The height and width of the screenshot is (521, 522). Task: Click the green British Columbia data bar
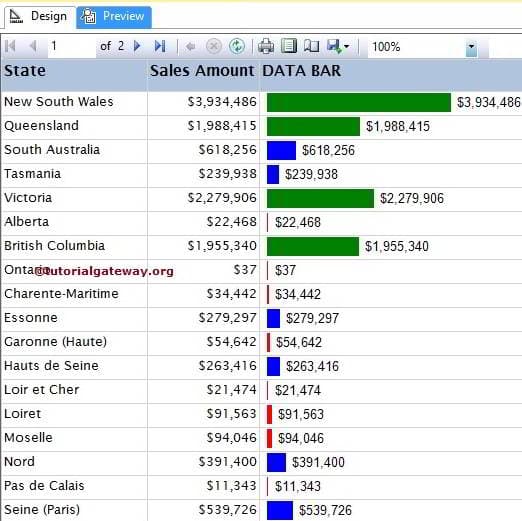313,247
